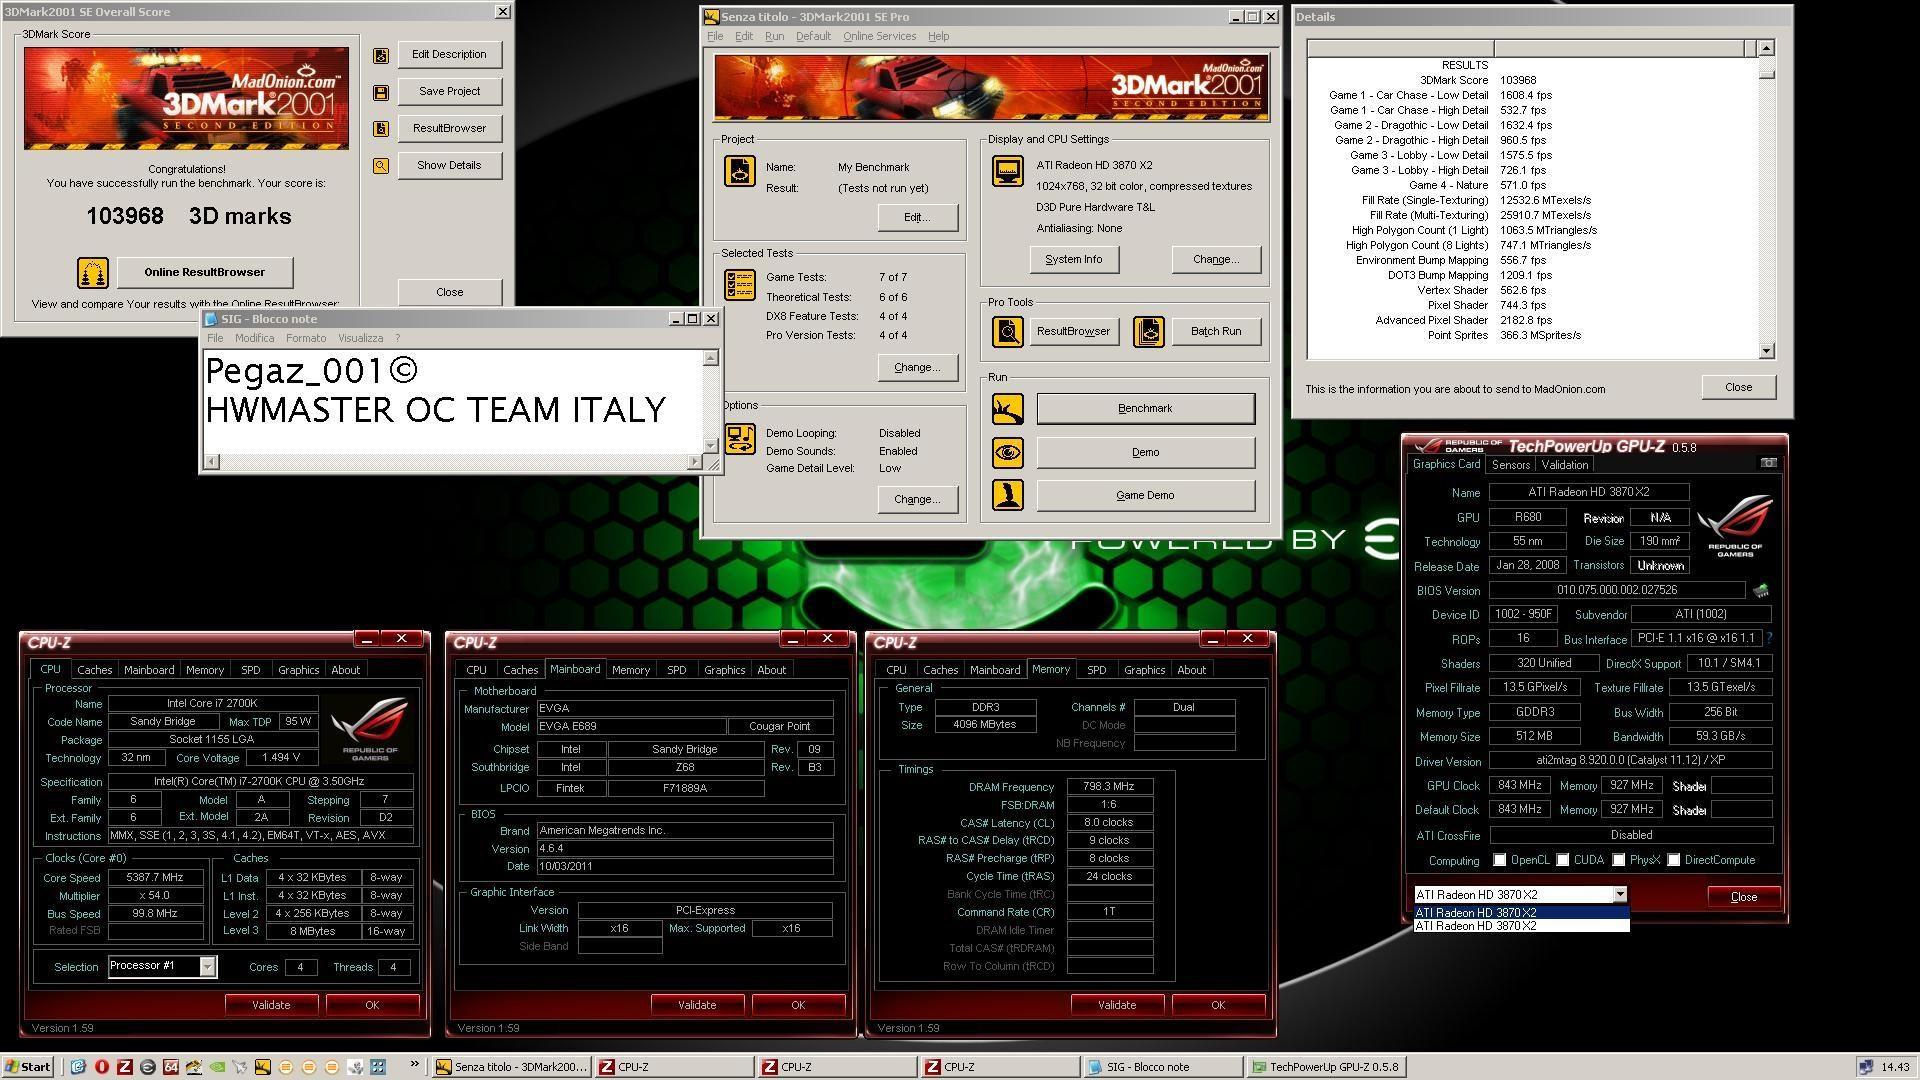Click the Details list scroll-down arrow

1766,350
